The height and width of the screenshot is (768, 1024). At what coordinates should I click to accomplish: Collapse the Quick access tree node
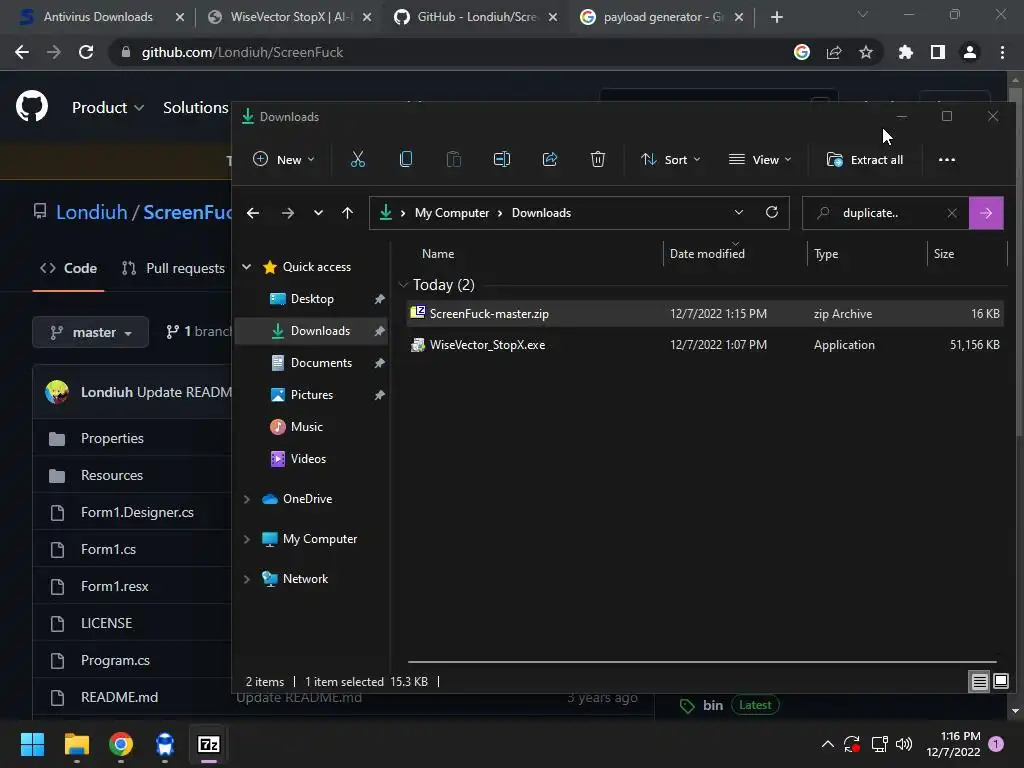pyautogui.click(x=246, y=266)
